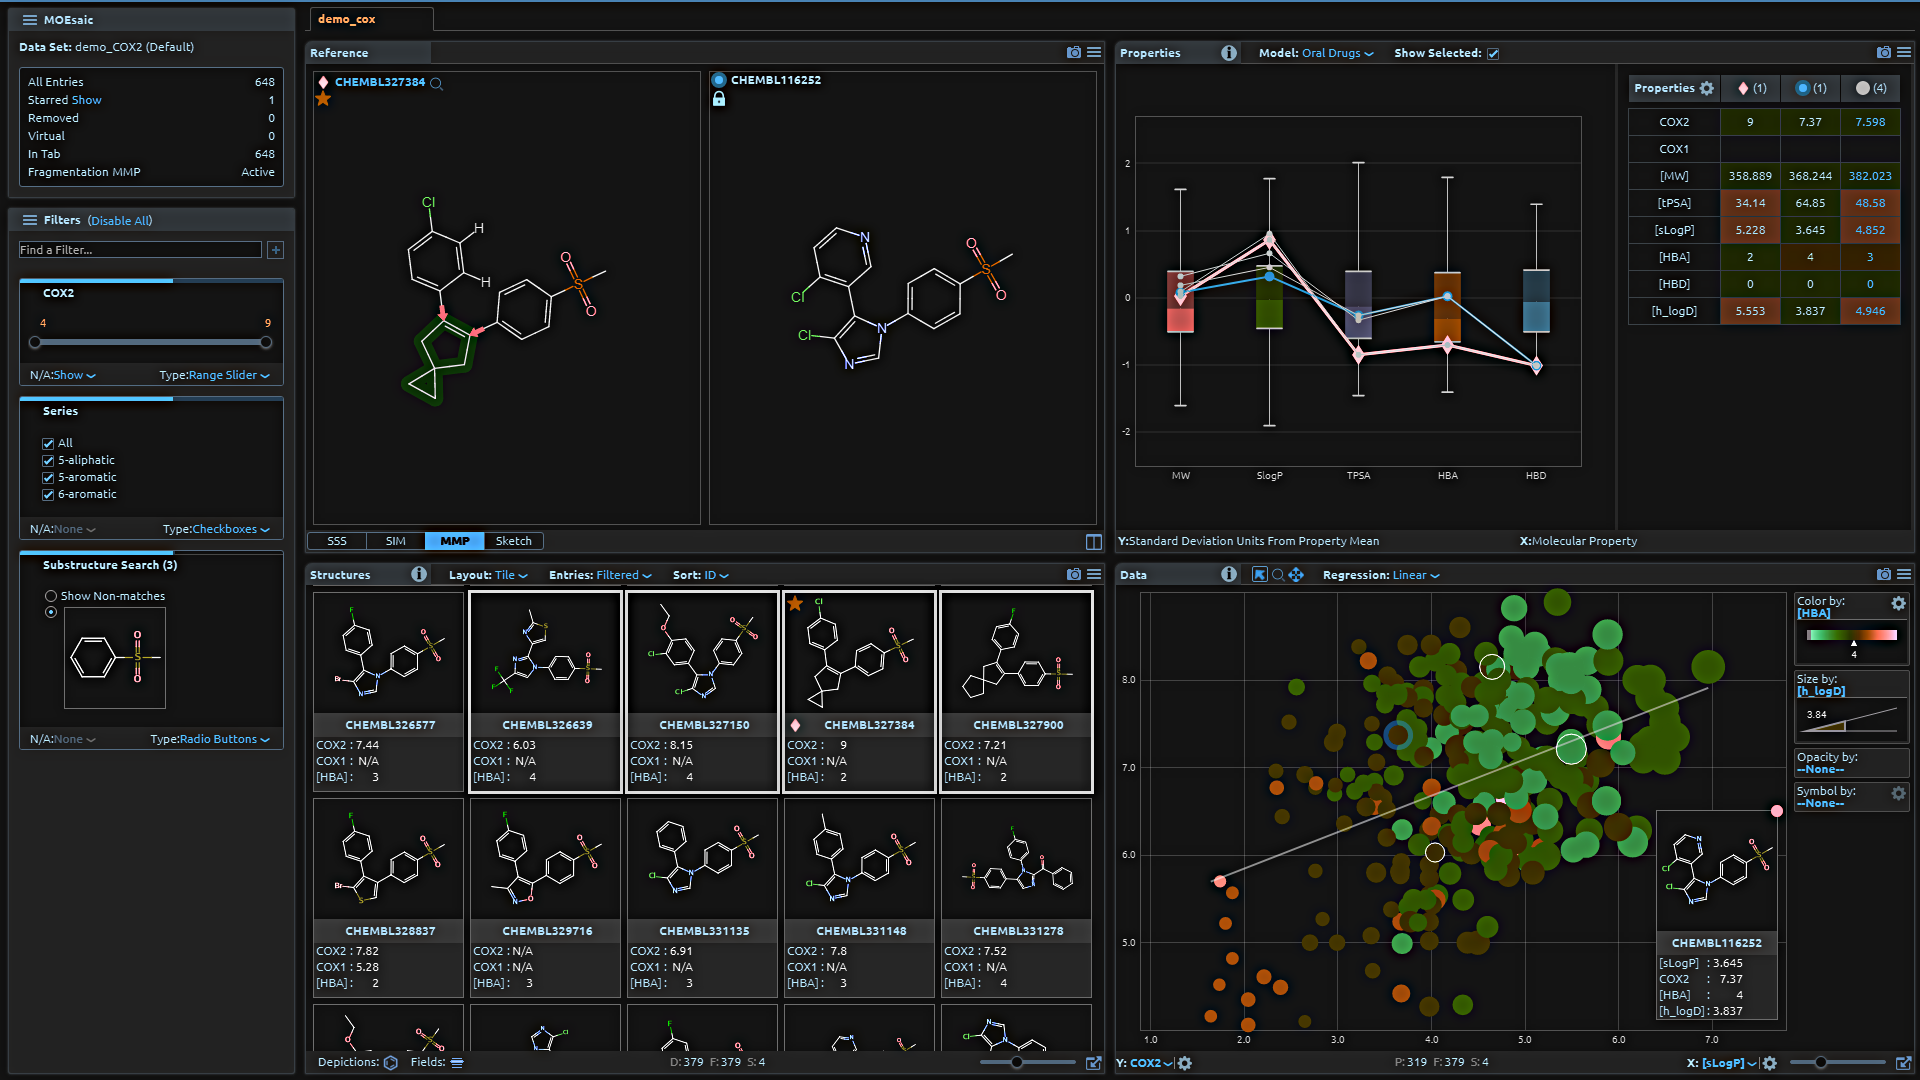Open X axis settings gear

point(1770,1063)
